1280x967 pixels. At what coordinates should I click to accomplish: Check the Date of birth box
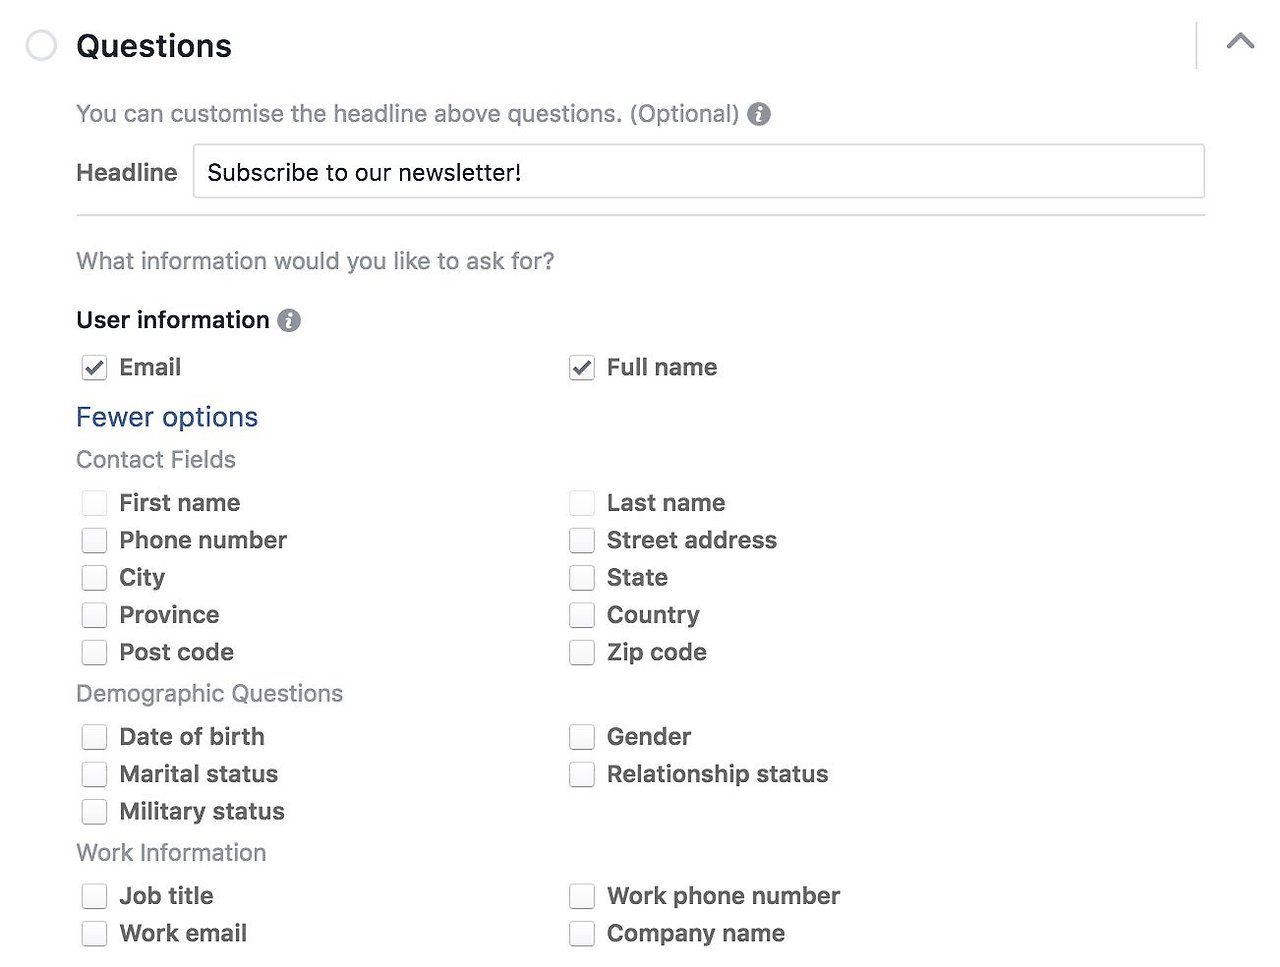(x=94, y=737)
